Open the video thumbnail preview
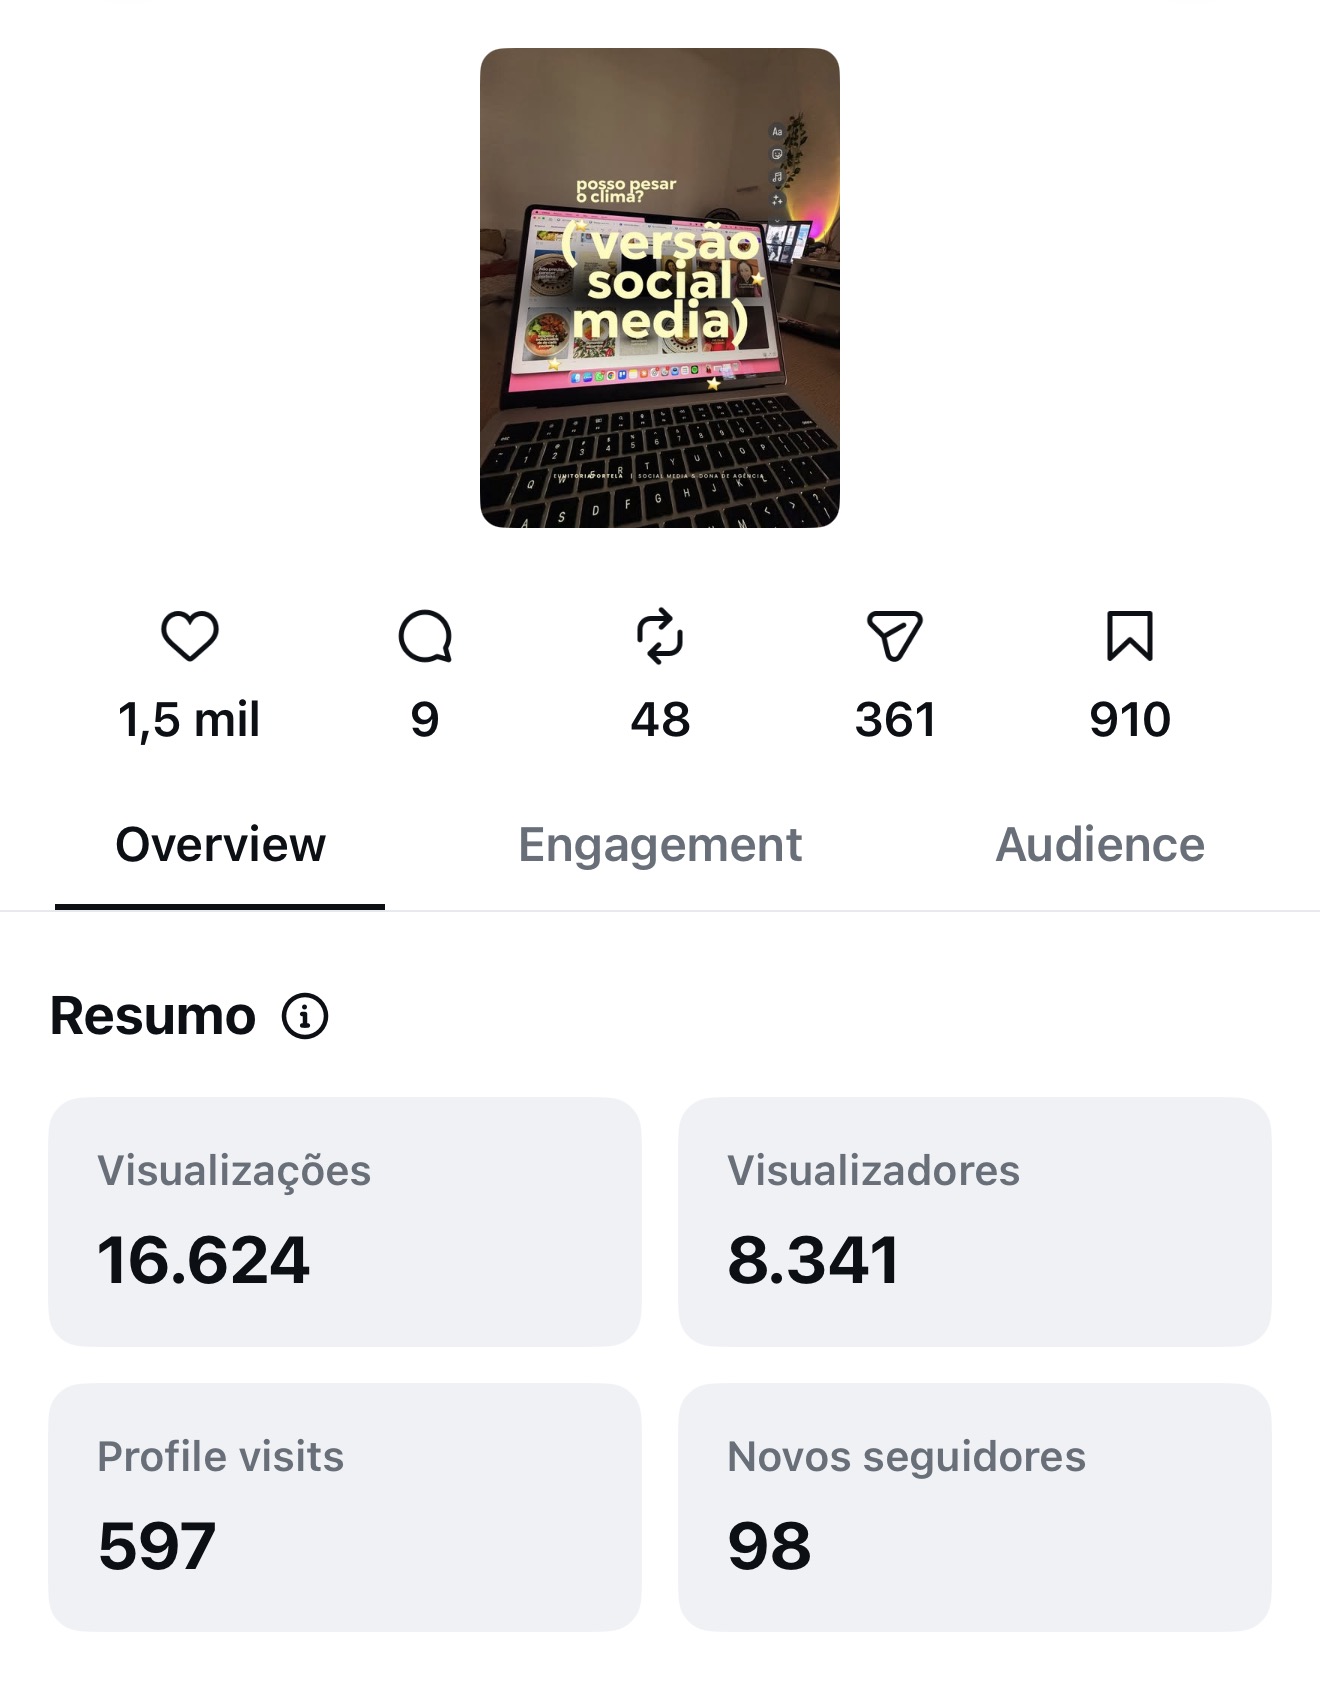This screenshot has height=1683, width=1320. (x=660, y=288)
